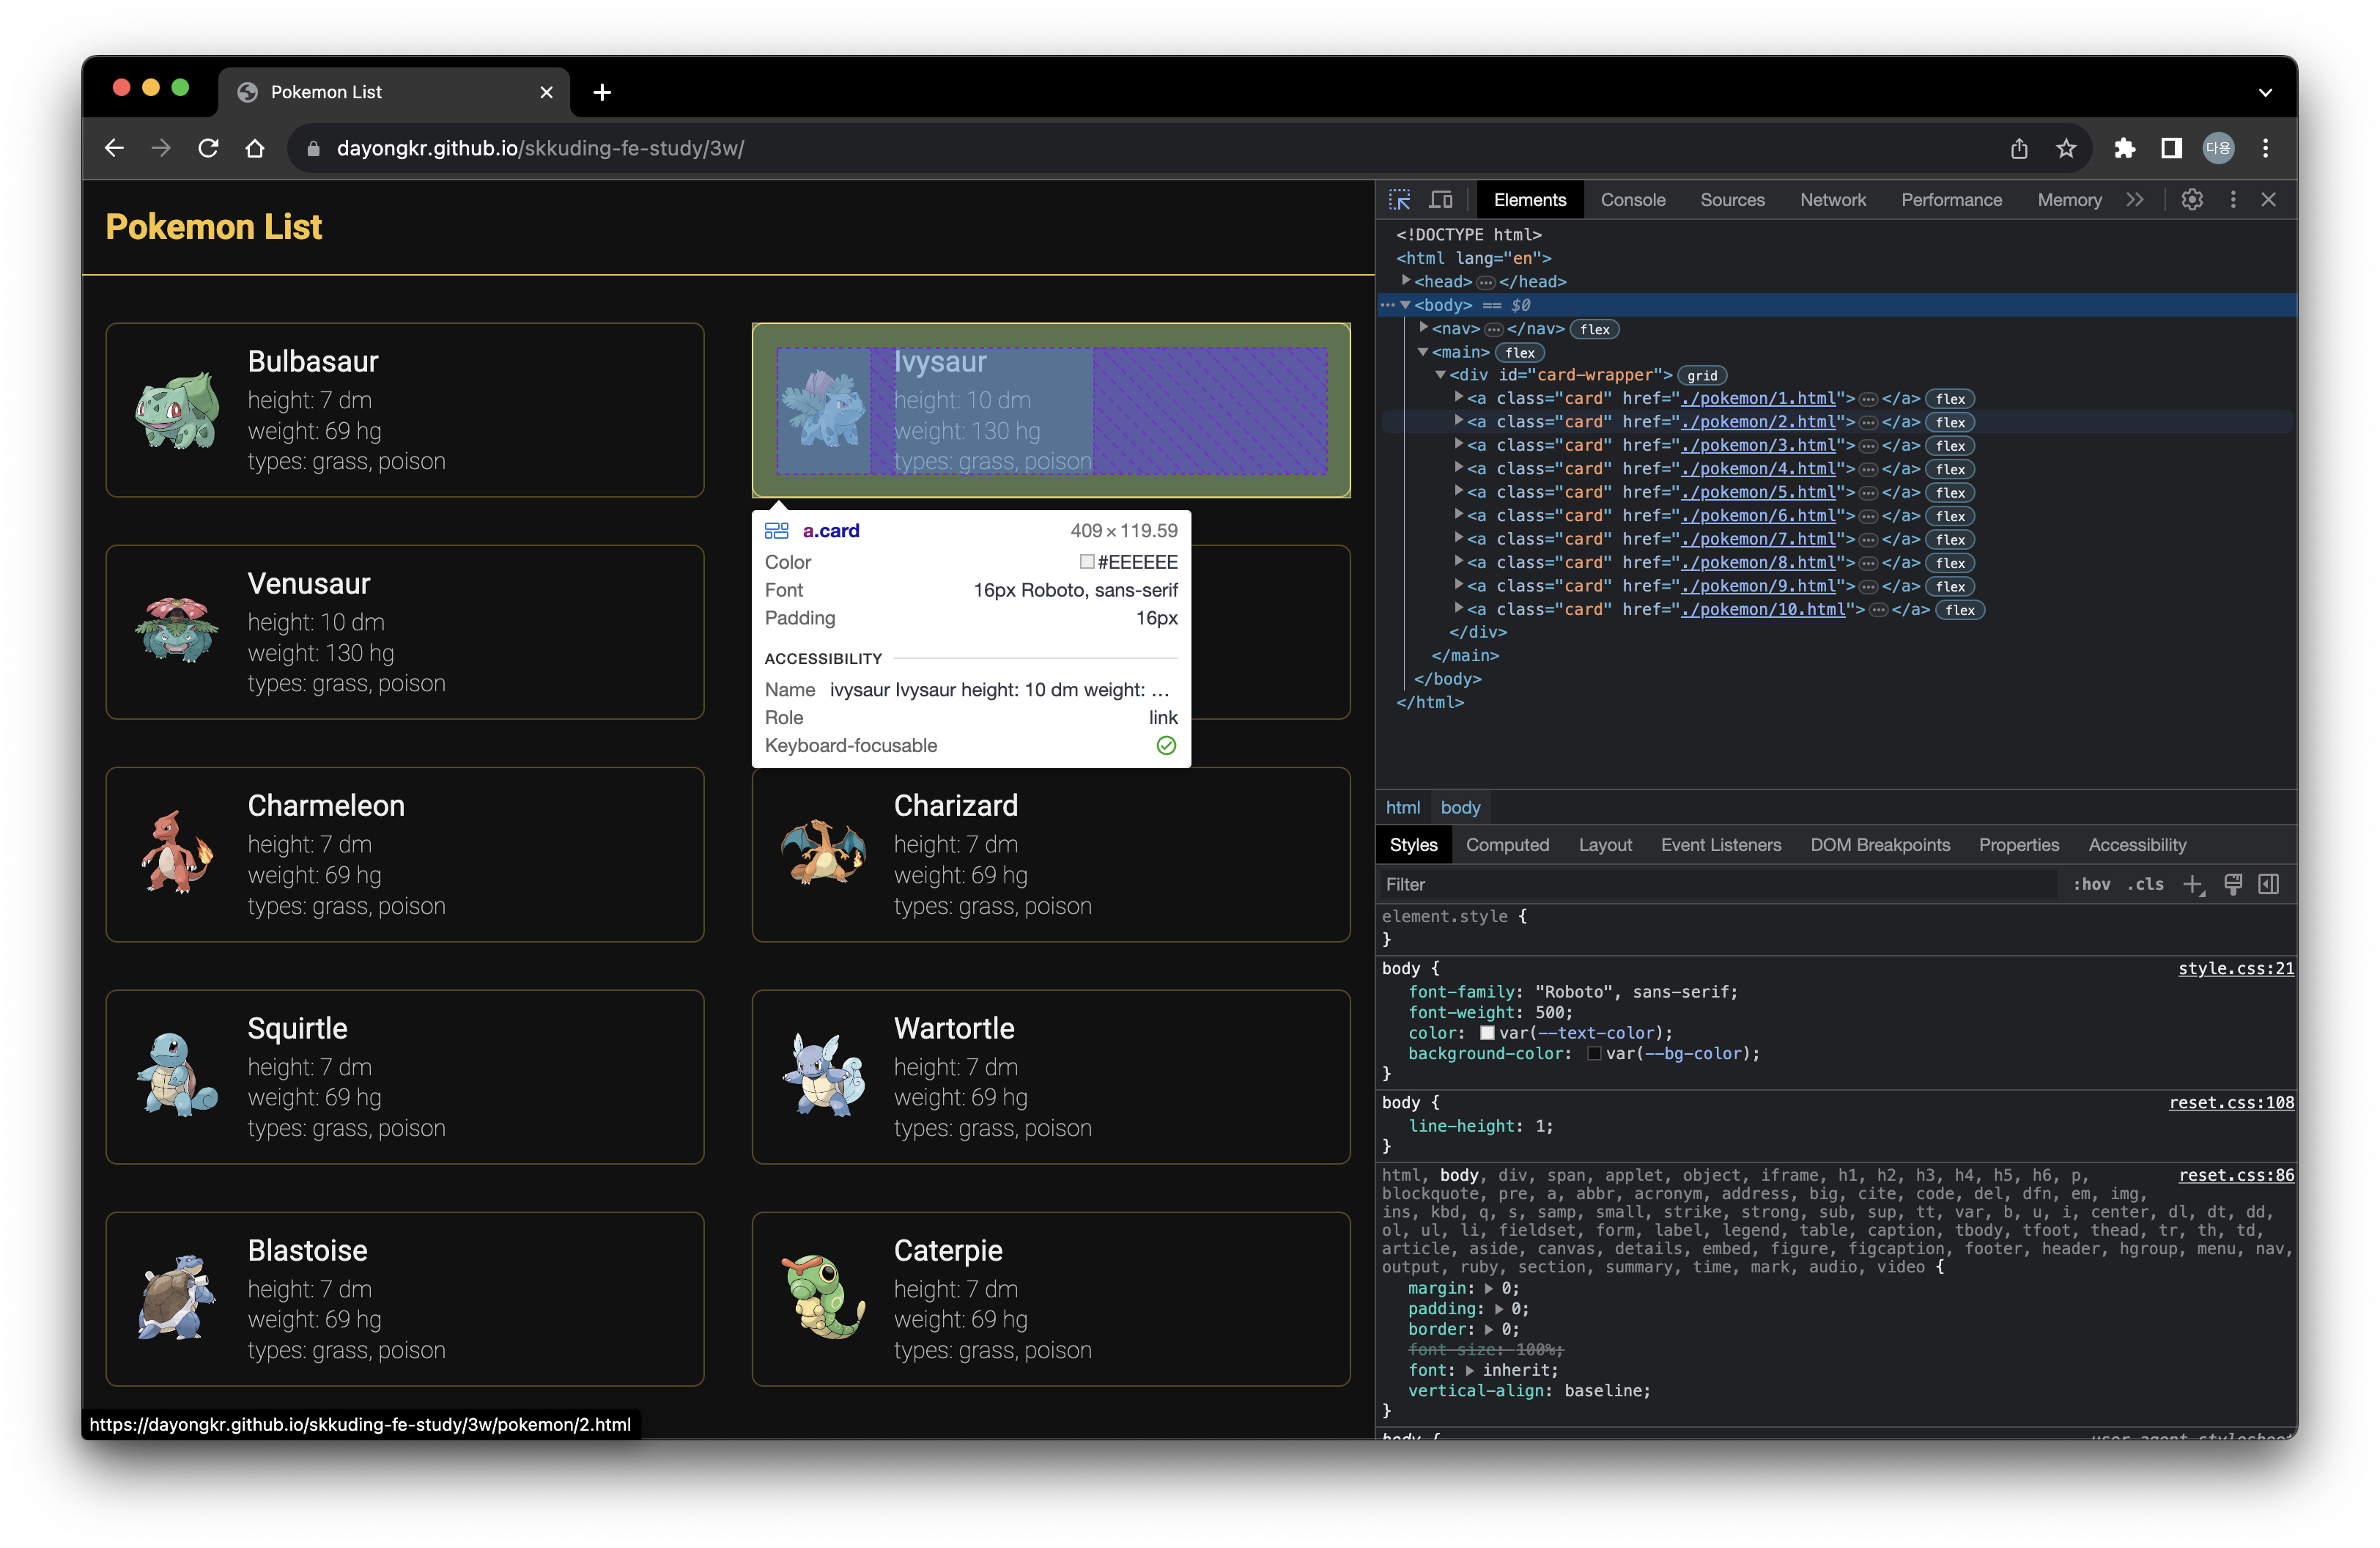Switch to the Sources tab
Image resolution: width=2380 pixels, height=1548 pixels.
tap(1733, 200)
